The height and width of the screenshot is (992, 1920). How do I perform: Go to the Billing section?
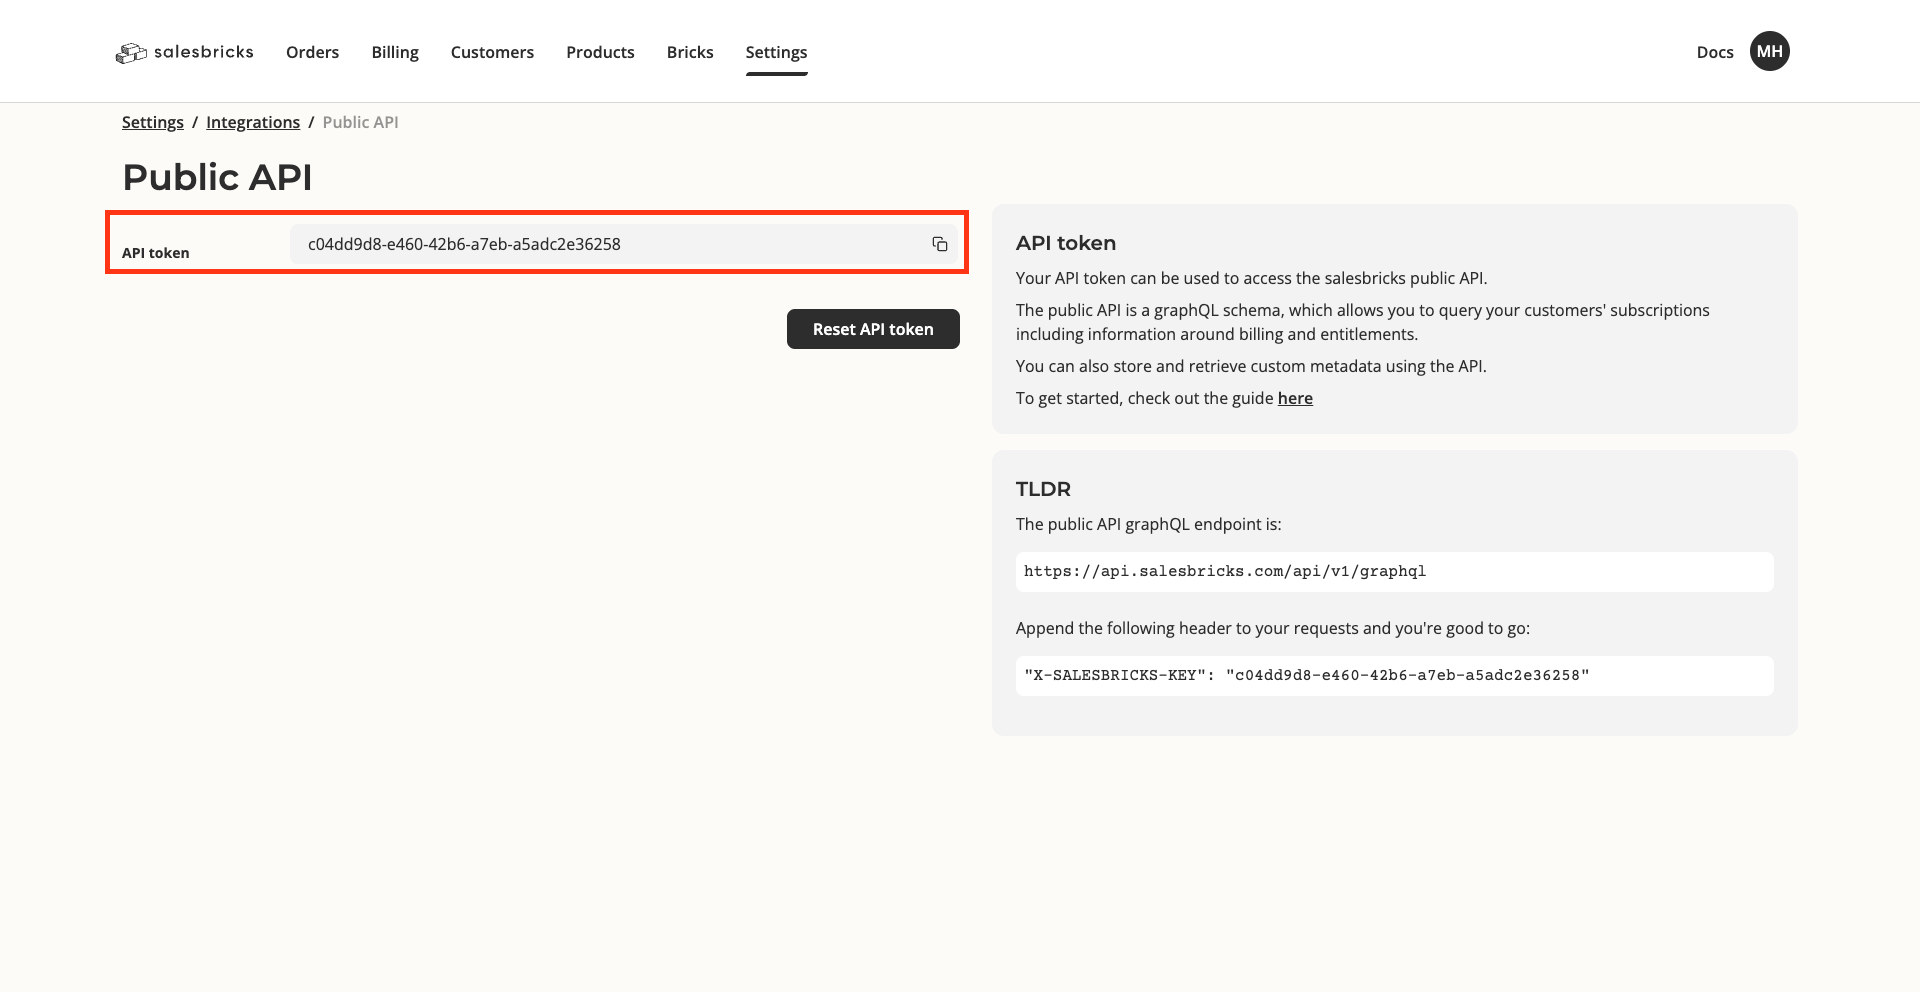395,52
